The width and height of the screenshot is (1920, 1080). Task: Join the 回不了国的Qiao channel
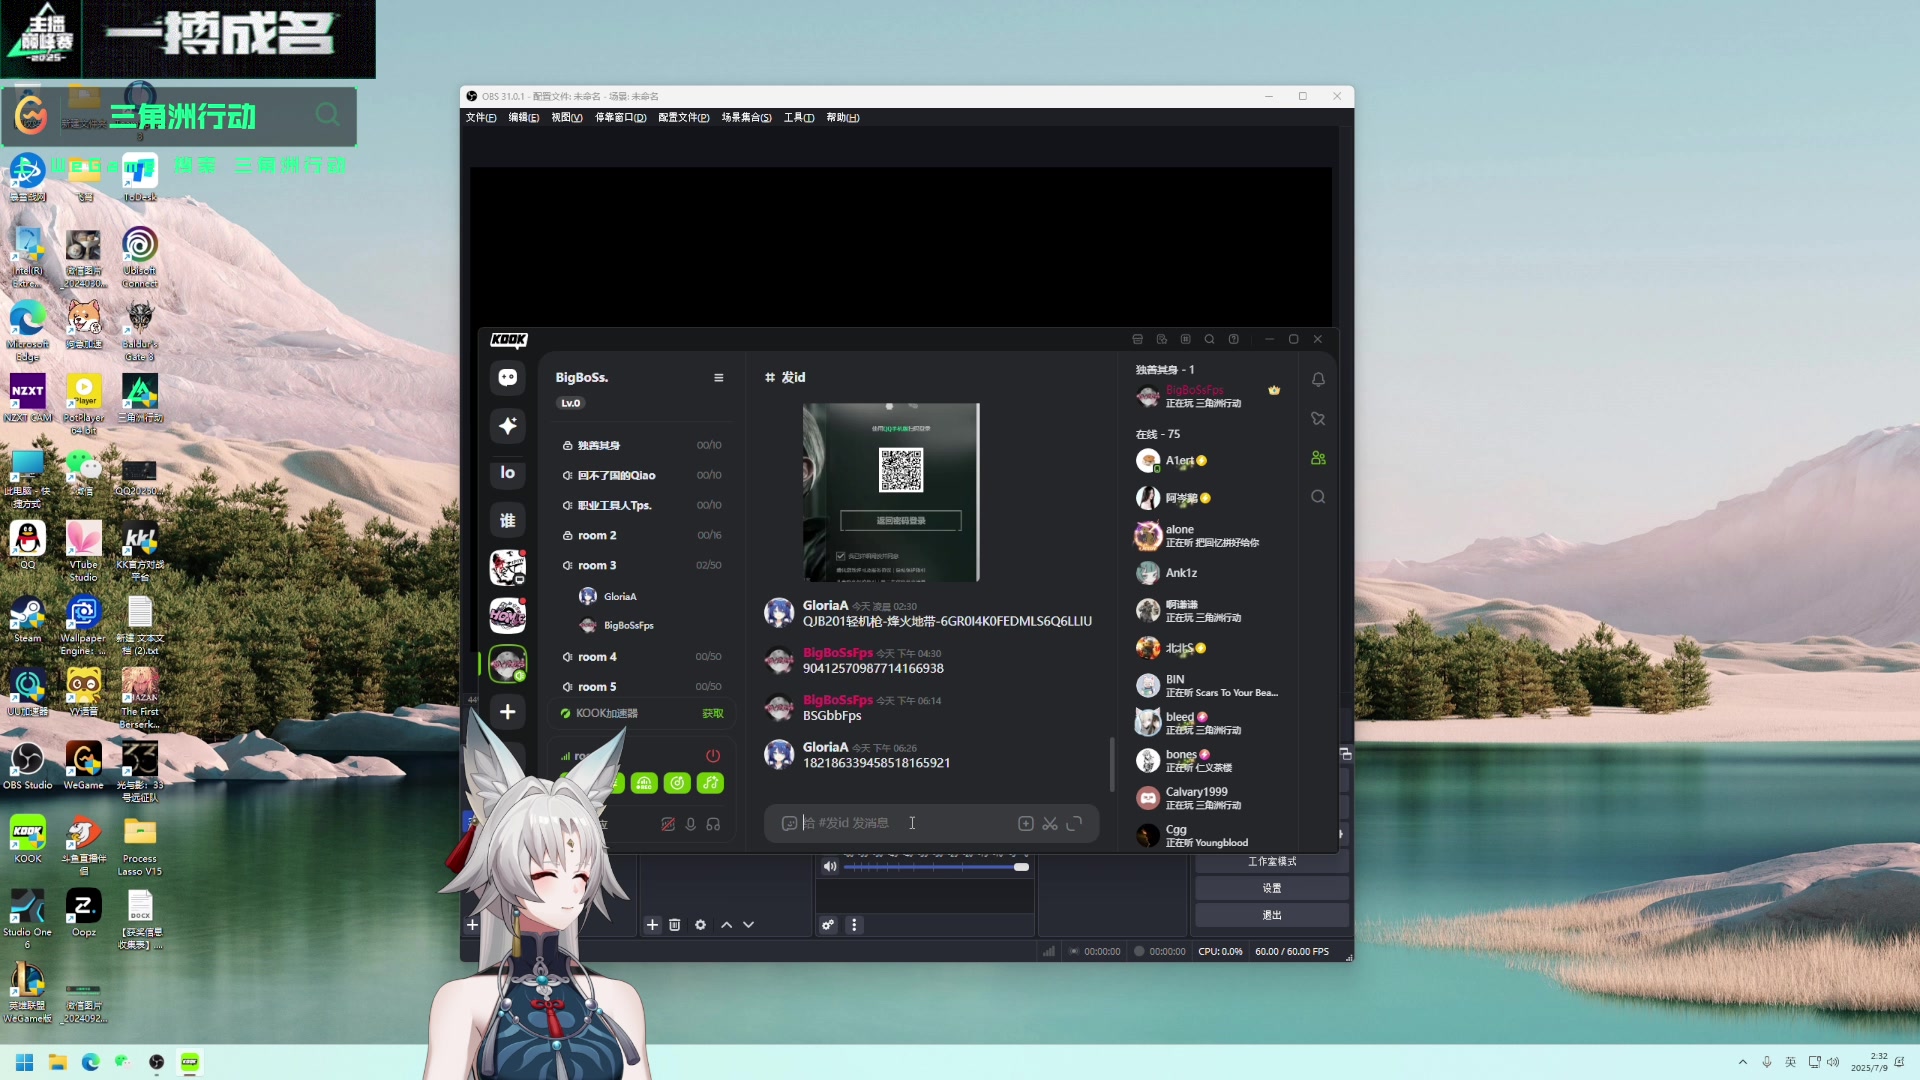click(641, 476)
